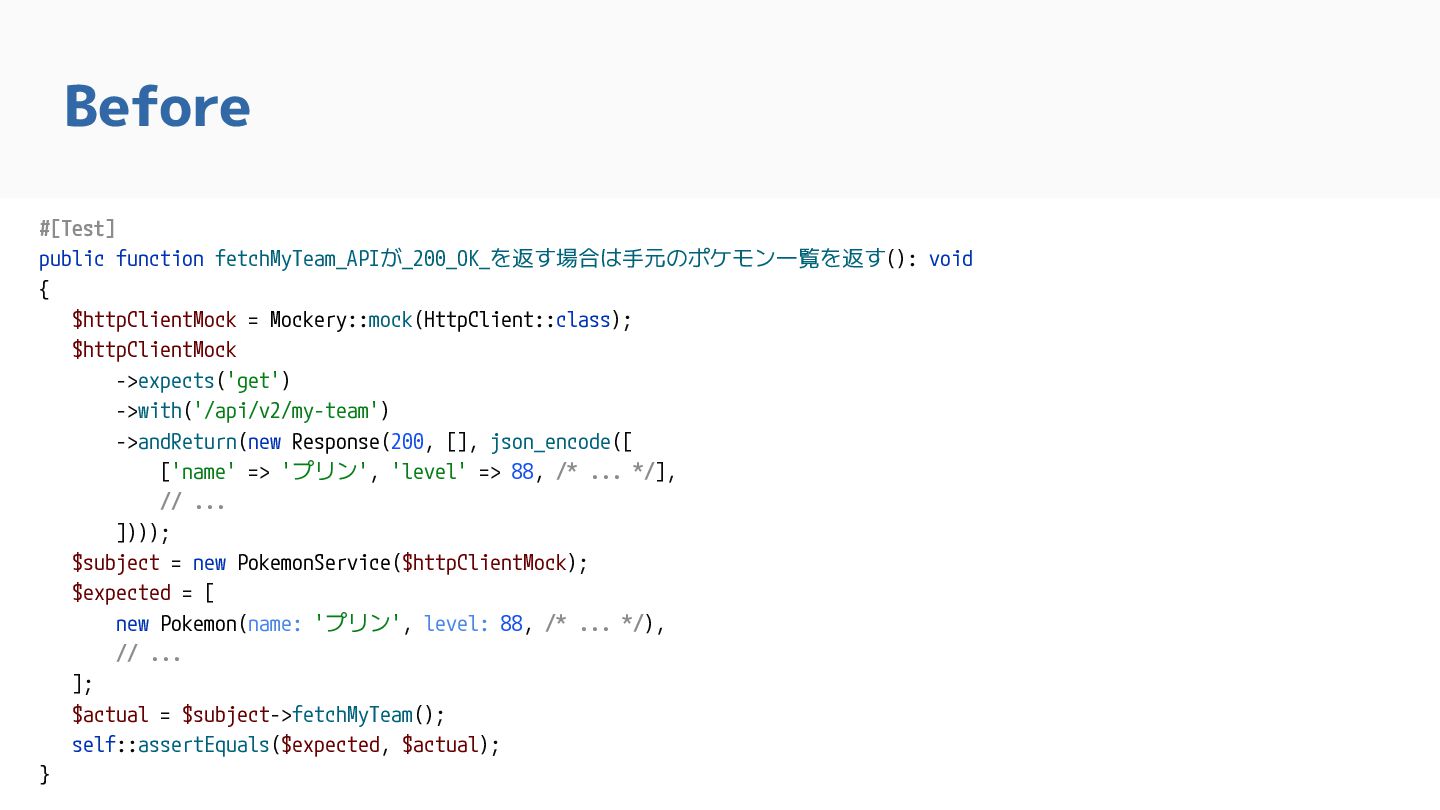The image size is (1440, 810).
Task: Click the "Before" slide title
Action: click(157, 106)
